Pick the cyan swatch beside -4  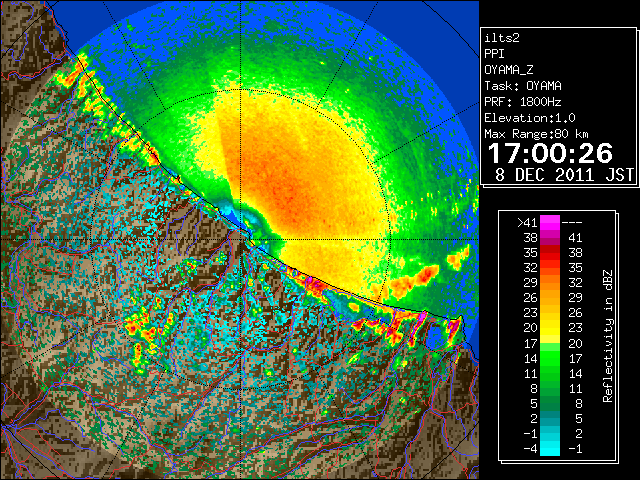click(550, 449)
